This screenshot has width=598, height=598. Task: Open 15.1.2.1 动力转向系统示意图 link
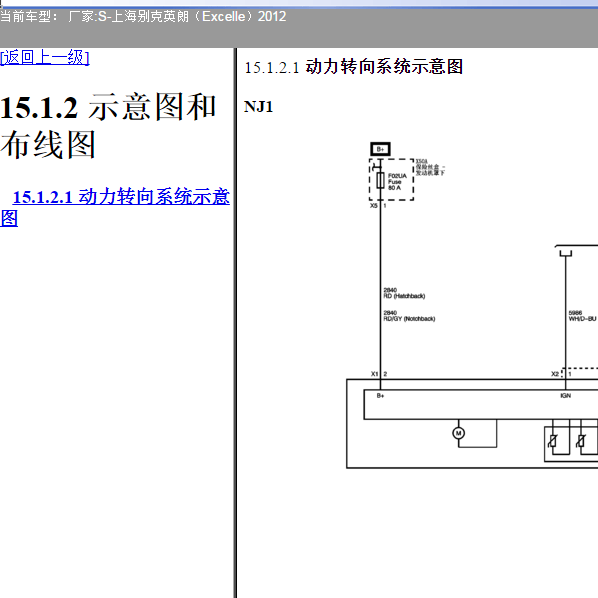point(115,207)
